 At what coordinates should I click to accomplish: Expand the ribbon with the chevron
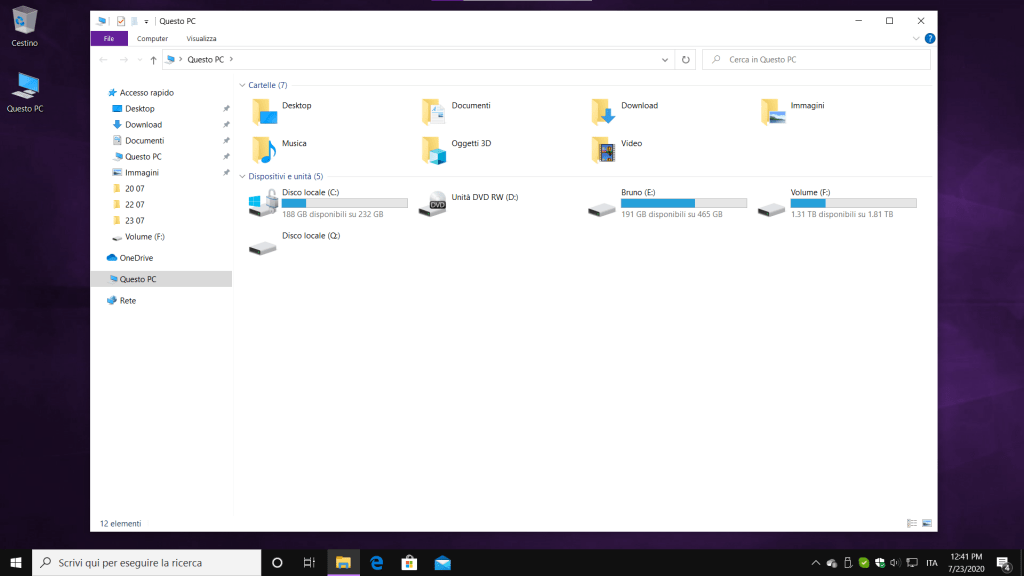[x=916, y=39]
